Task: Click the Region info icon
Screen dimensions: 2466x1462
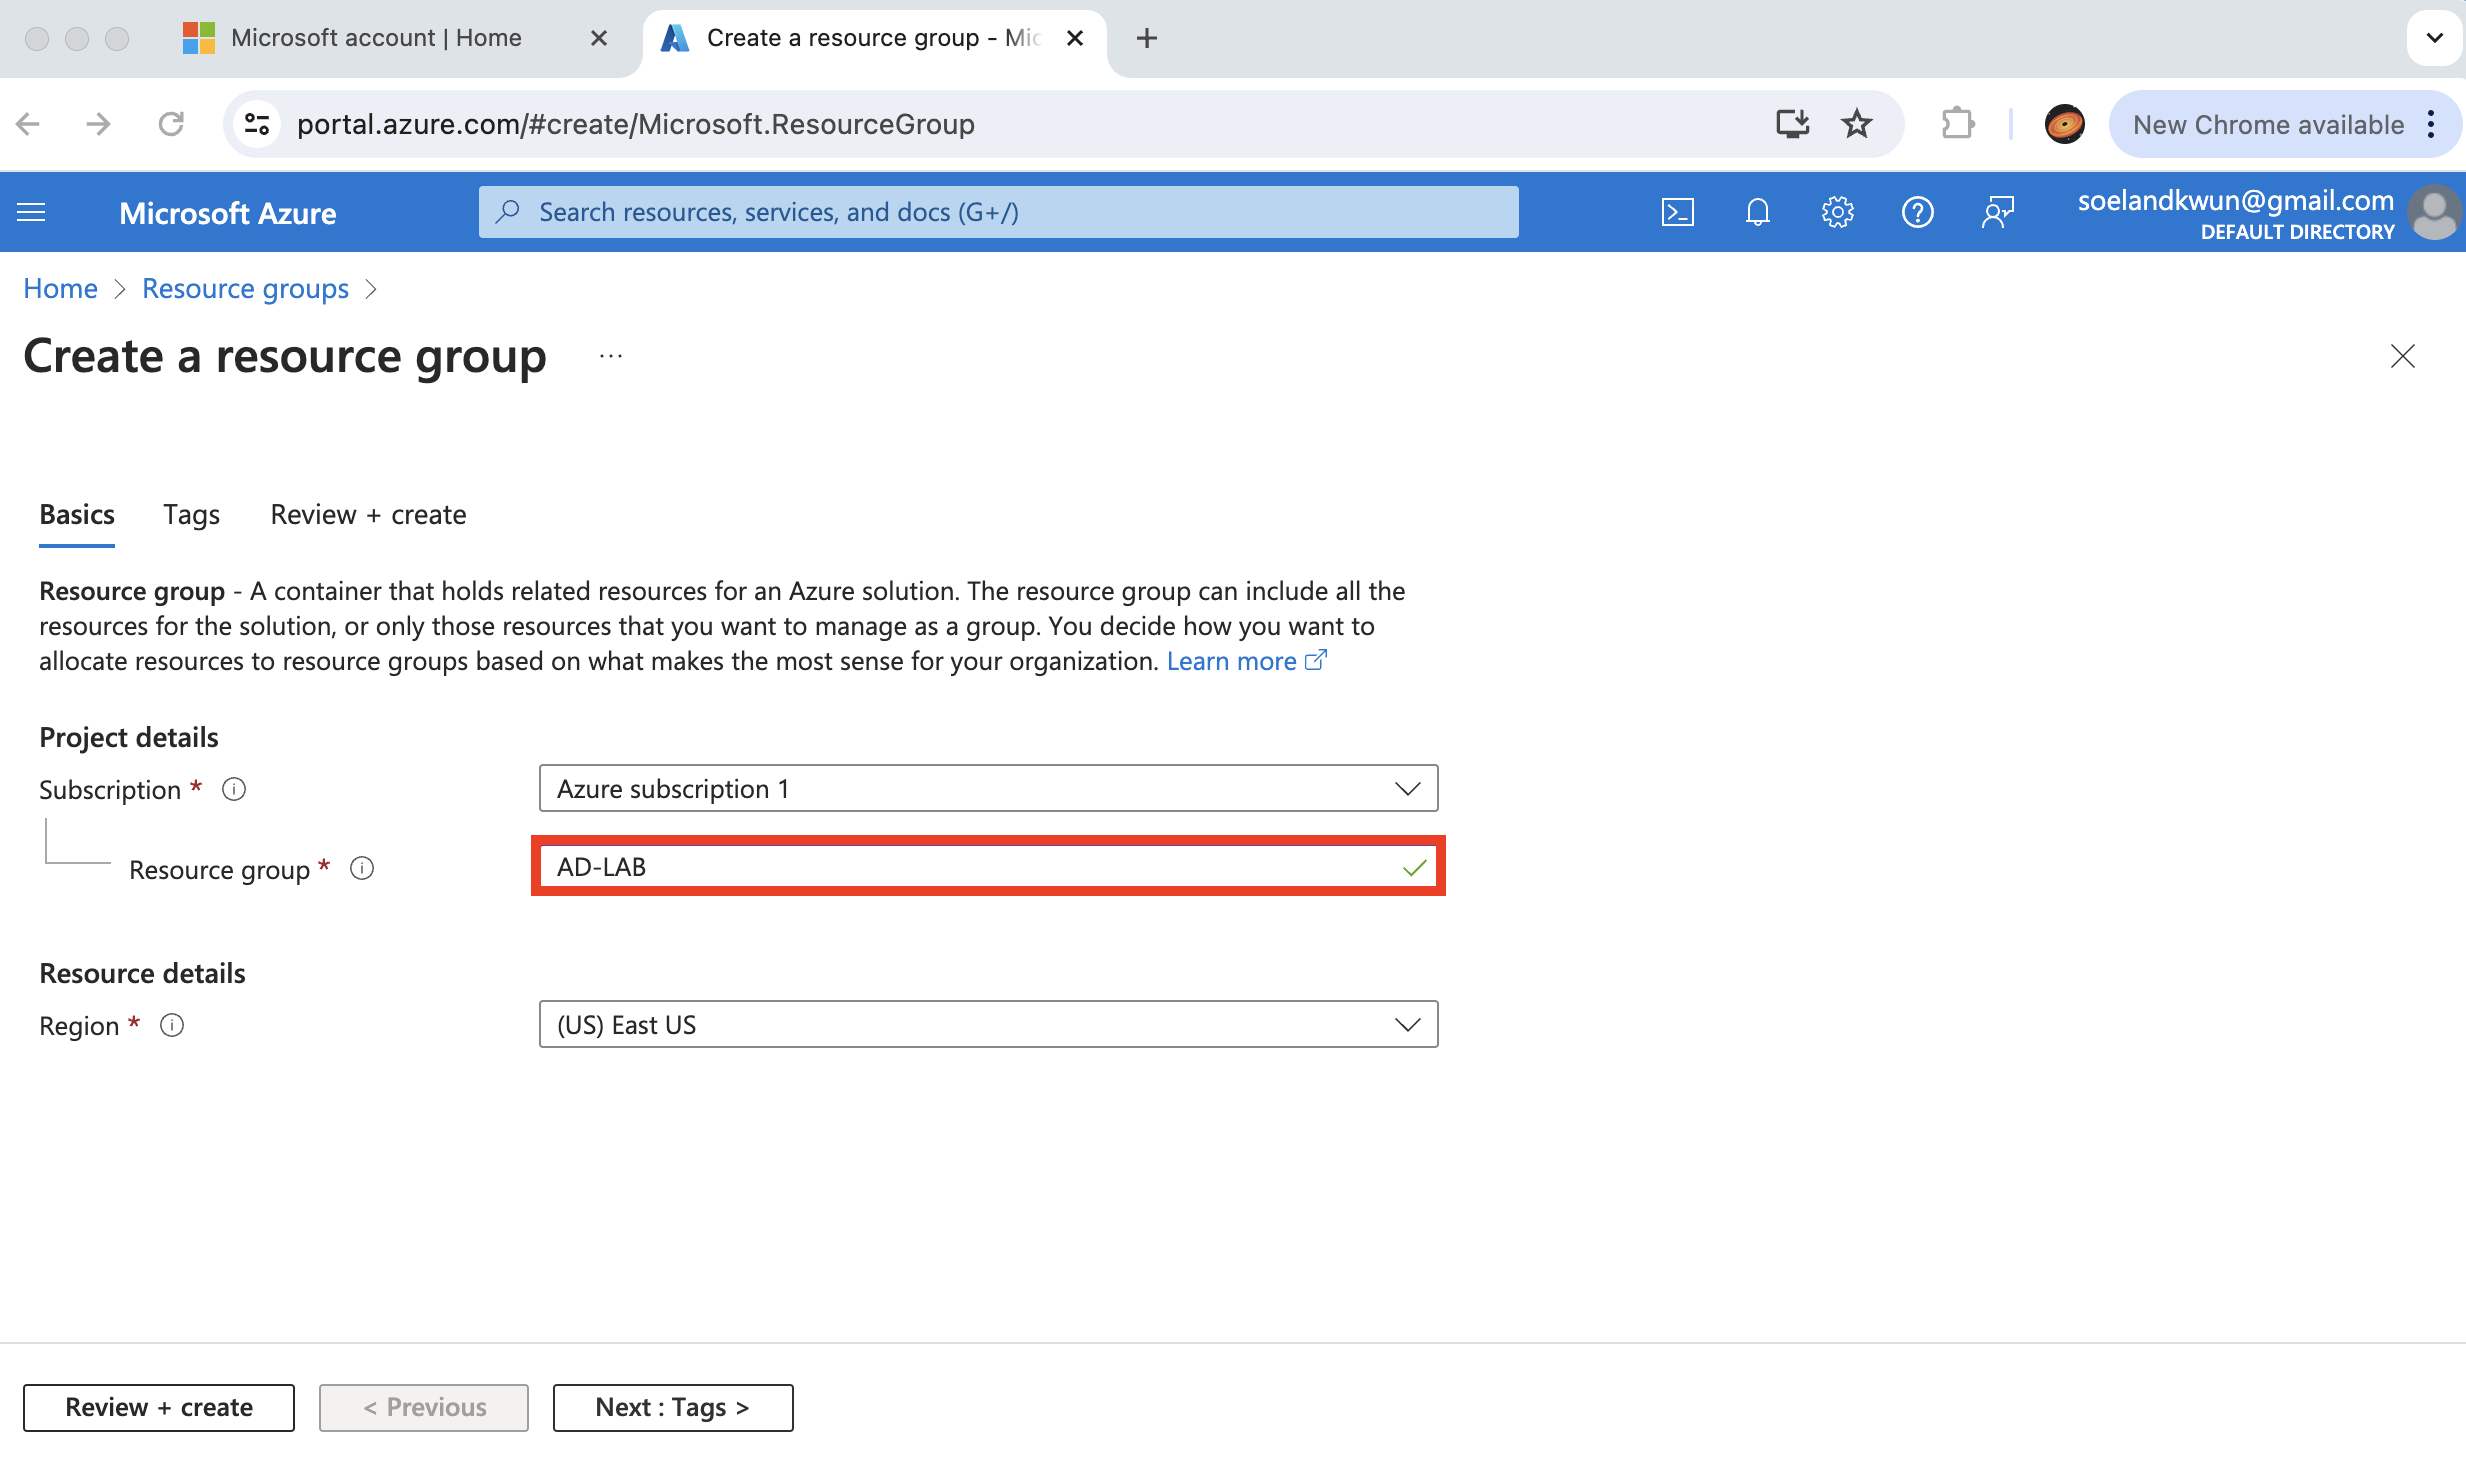Action: (x=172, y=1025)
